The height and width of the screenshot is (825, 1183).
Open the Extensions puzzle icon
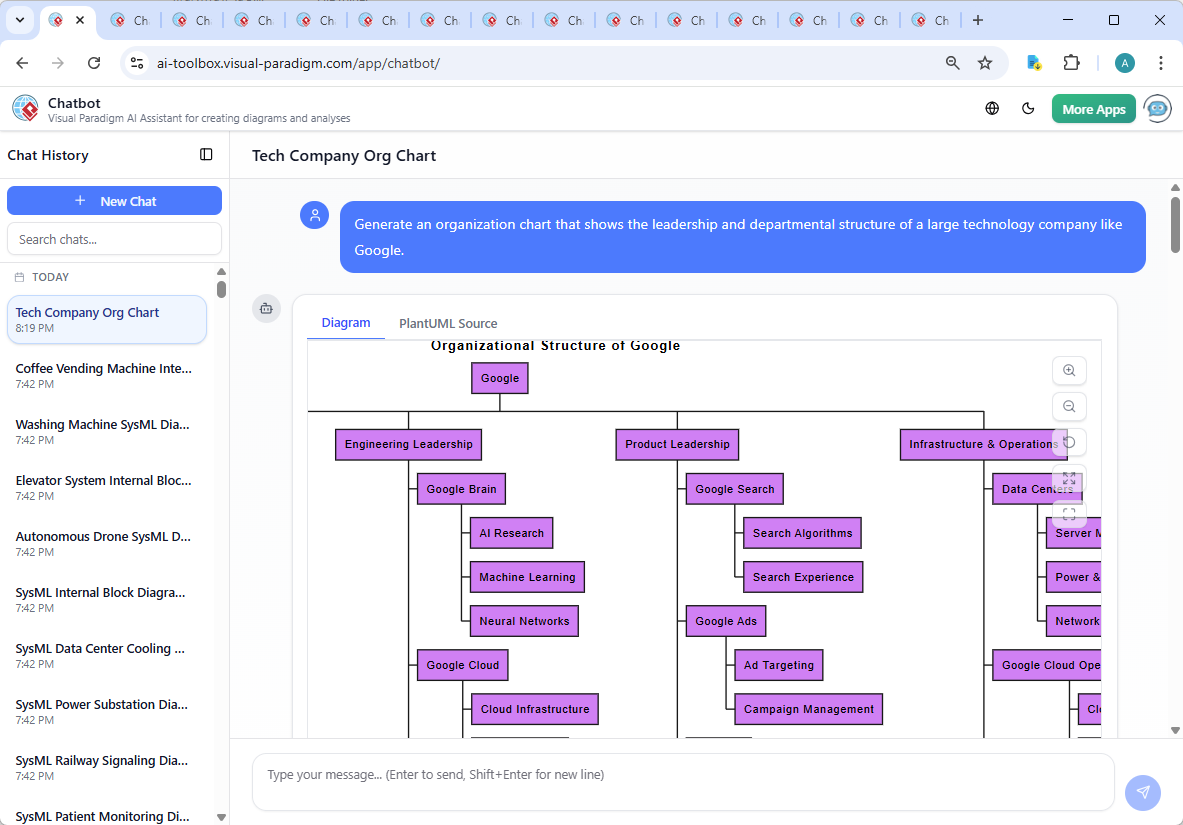pos(1071,63)
